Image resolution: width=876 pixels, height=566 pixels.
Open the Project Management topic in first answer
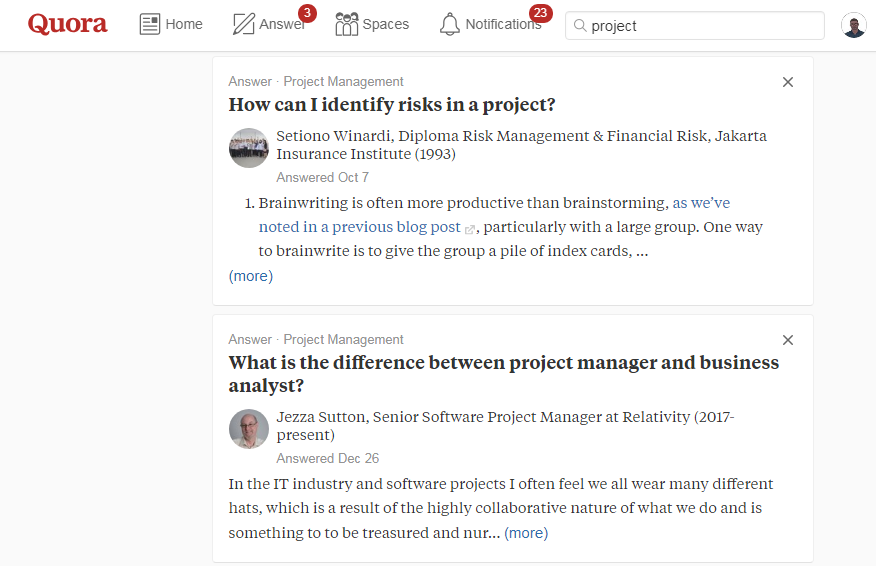(x=343, y=82)
